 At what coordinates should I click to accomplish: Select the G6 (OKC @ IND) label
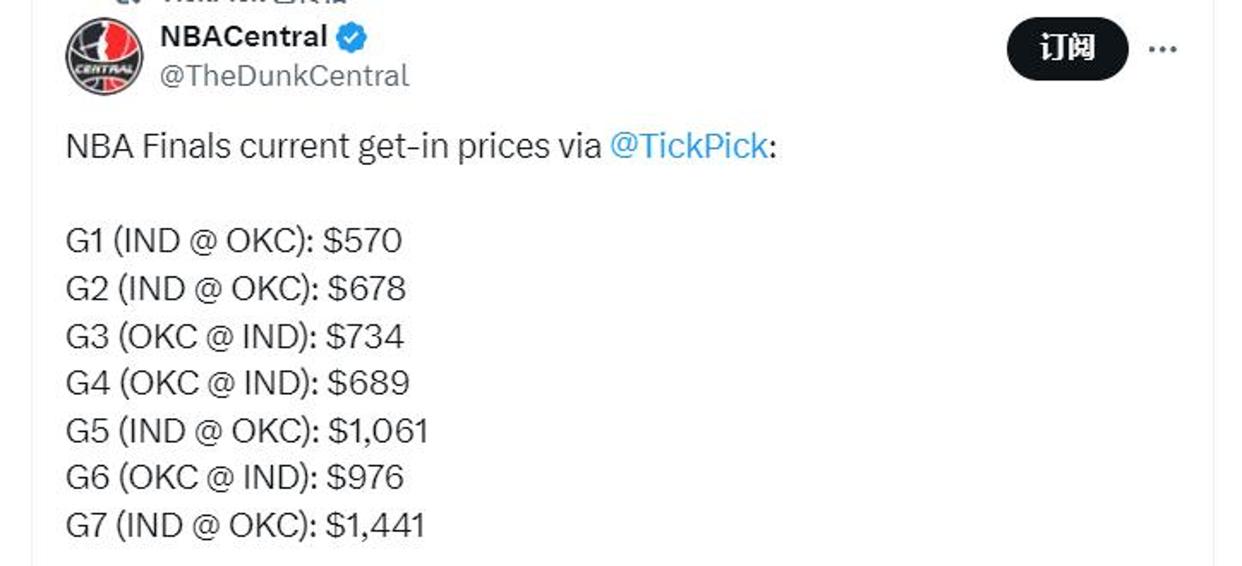point(192,478)
